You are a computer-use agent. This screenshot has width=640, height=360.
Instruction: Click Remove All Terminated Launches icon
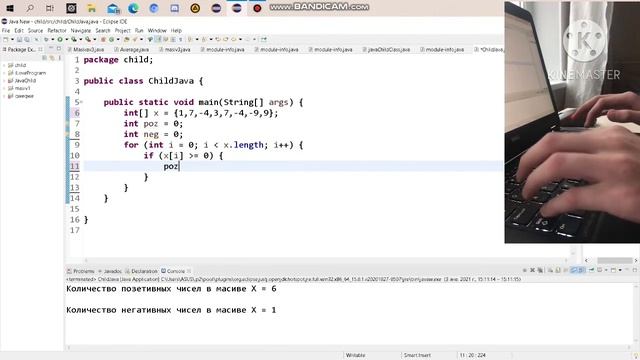click(540, 270)
